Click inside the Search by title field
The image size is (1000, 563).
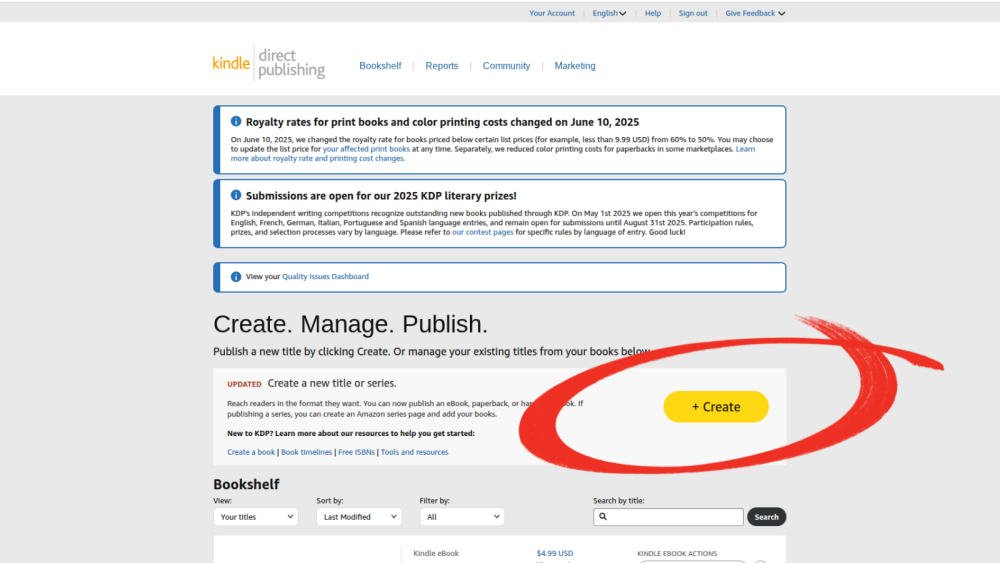675,517
